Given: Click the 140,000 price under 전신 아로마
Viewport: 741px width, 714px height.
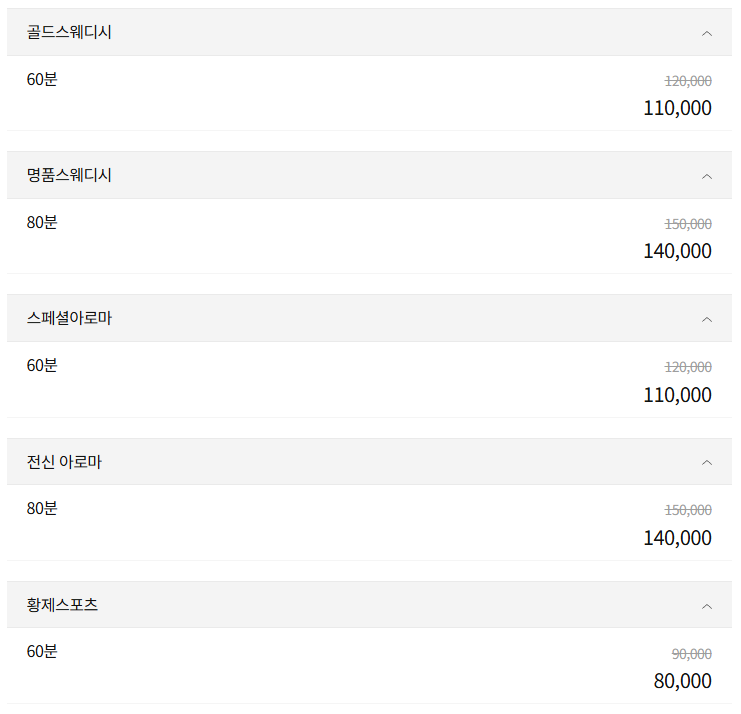Looking at the screenshot, I should click(677, 538).
